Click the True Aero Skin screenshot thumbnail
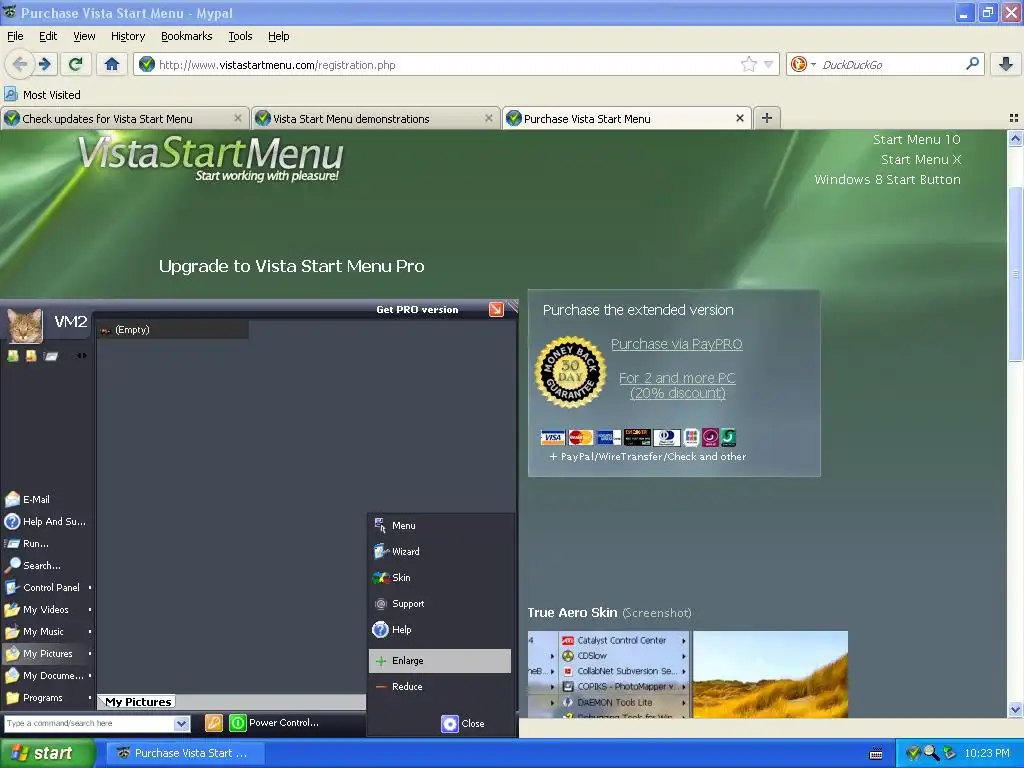Image resolution: width=1024 pixels, height=768 pixels. [x=688, y=674]
